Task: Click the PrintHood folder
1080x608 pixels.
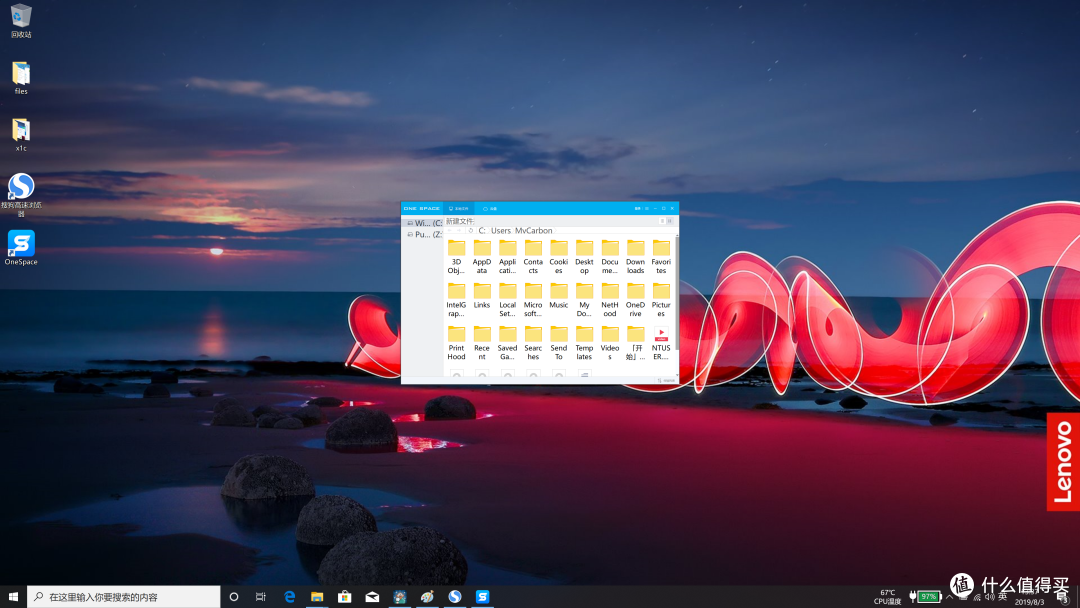Action: tap(456, 343)
